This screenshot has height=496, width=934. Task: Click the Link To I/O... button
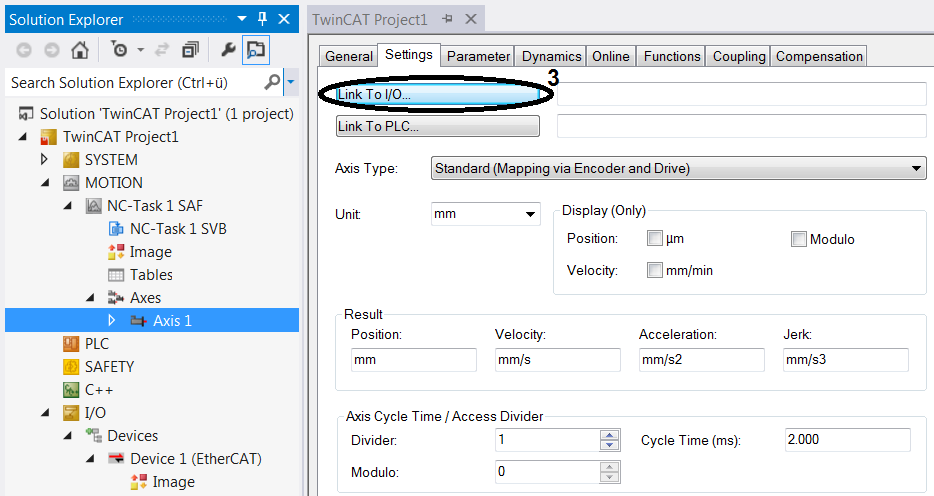click(437, 94)
